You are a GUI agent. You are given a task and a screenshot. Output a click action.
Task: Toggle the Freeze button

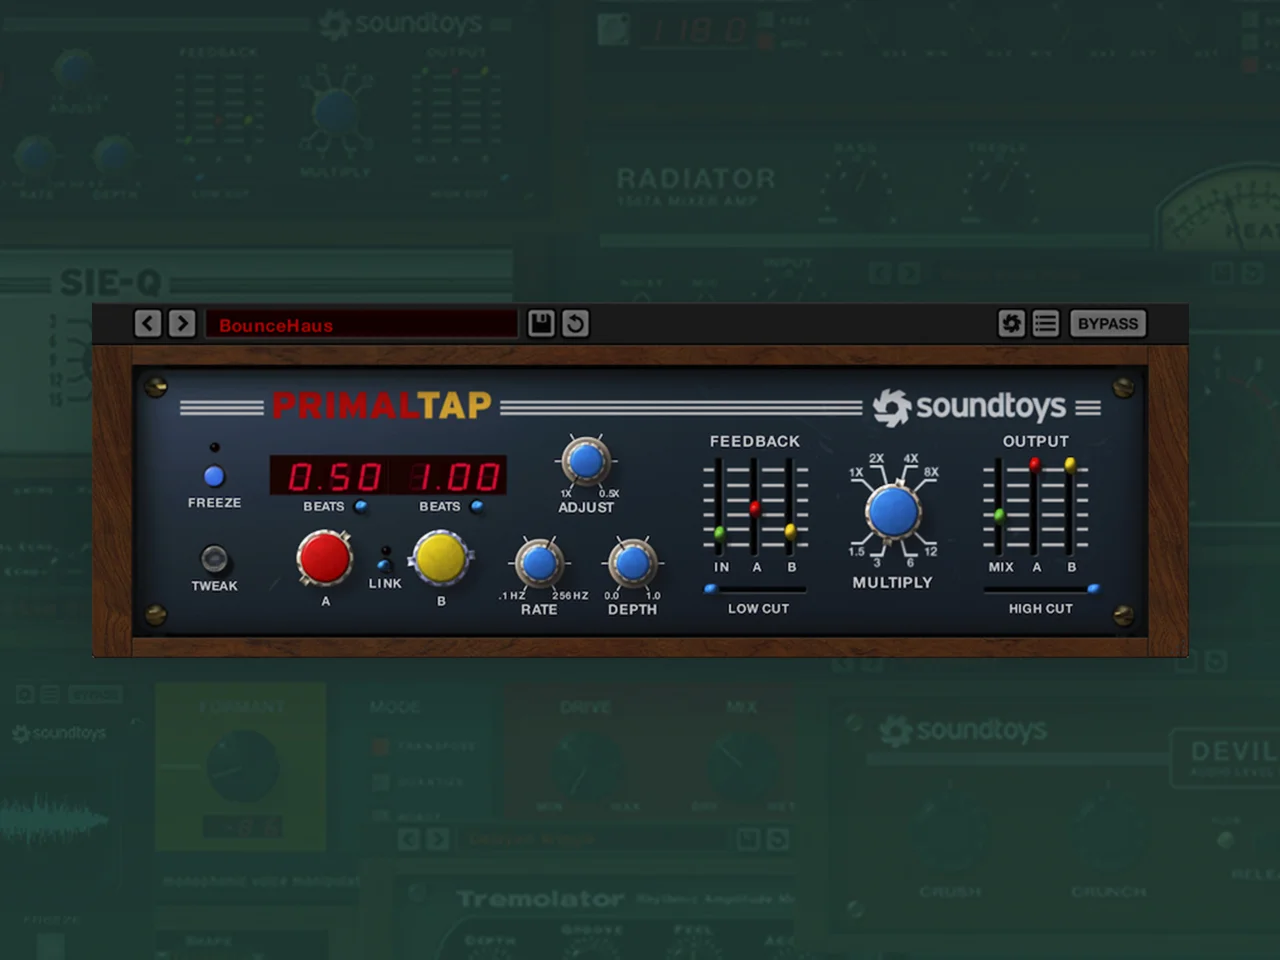coord(214,476)
